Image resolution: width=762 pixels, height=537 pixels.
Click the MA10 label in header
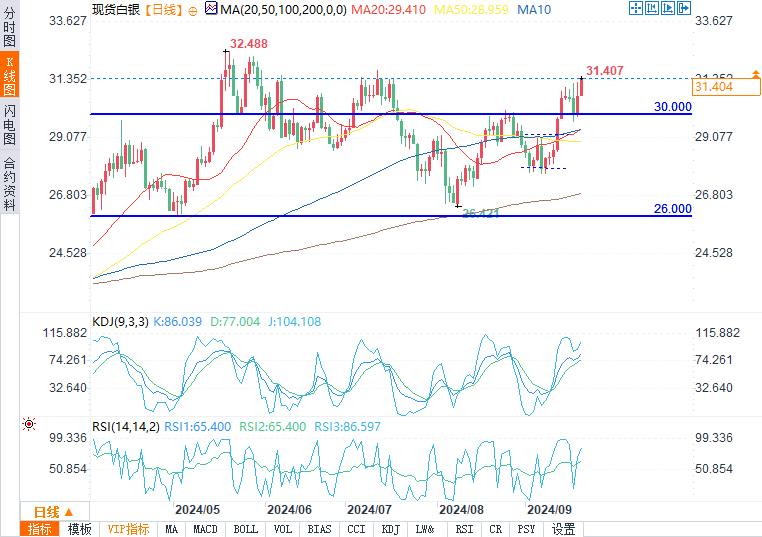pos(534,9)
